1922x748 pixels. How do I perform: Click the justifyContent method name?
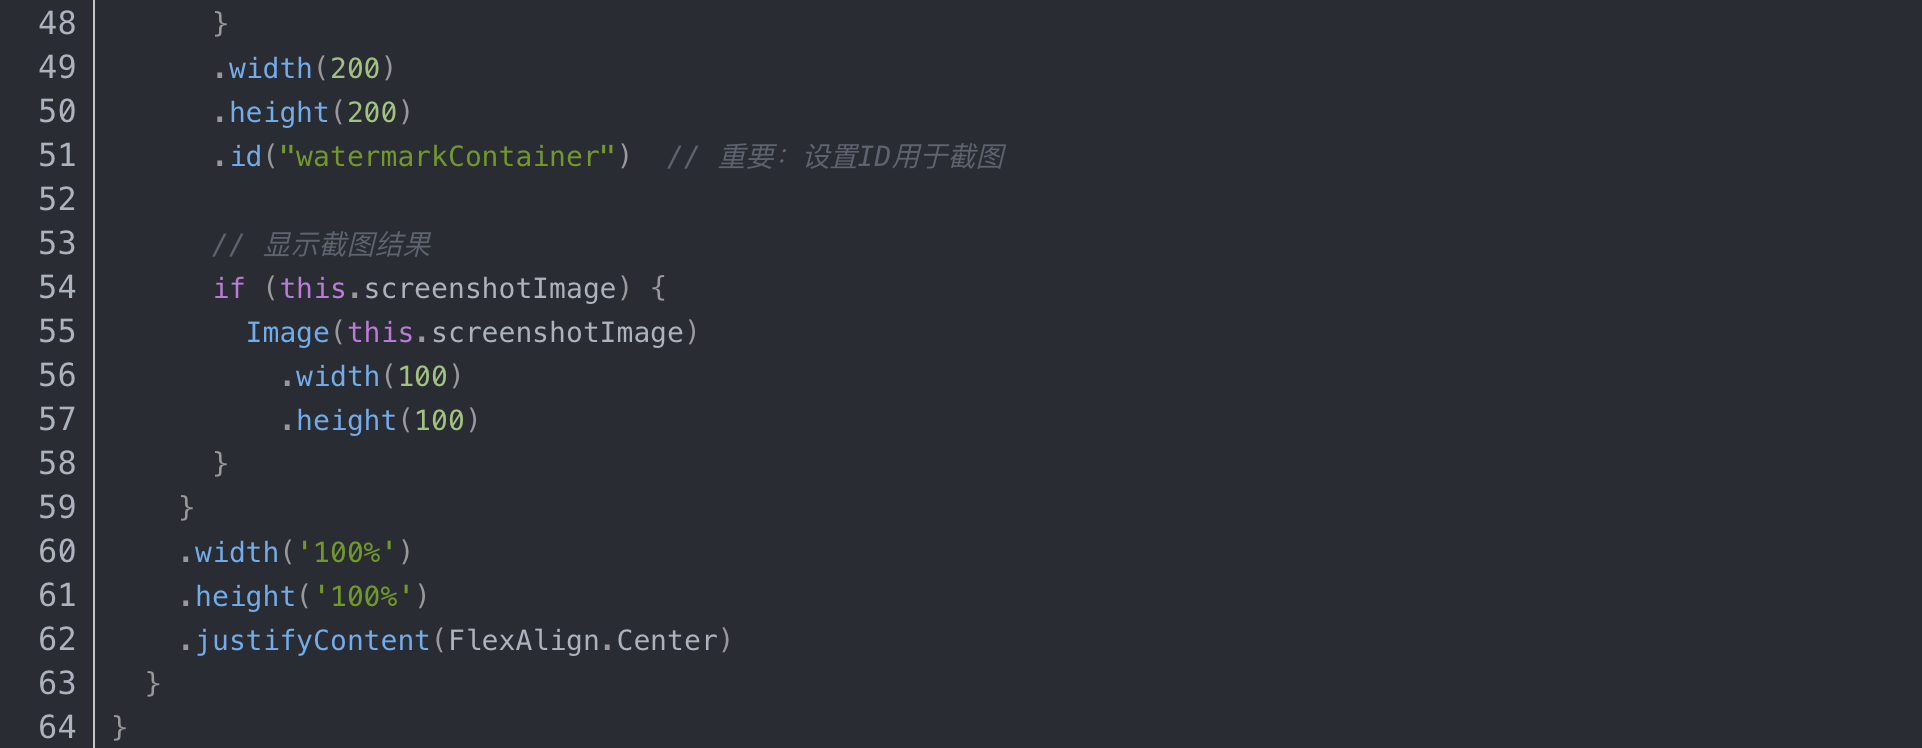(312, 640)
